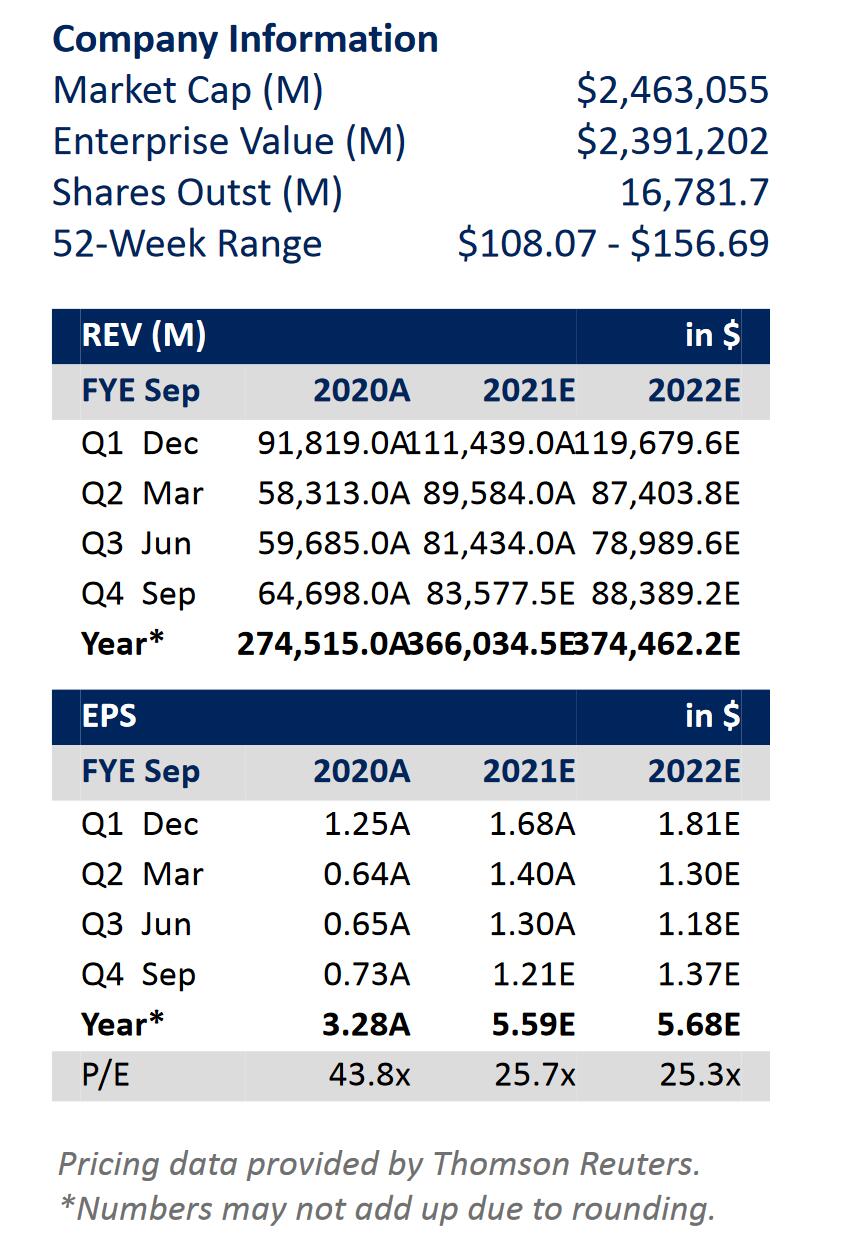Select the Market Cap value $2,463,055
Screen dimensions: 850x1260
(672, 90)
